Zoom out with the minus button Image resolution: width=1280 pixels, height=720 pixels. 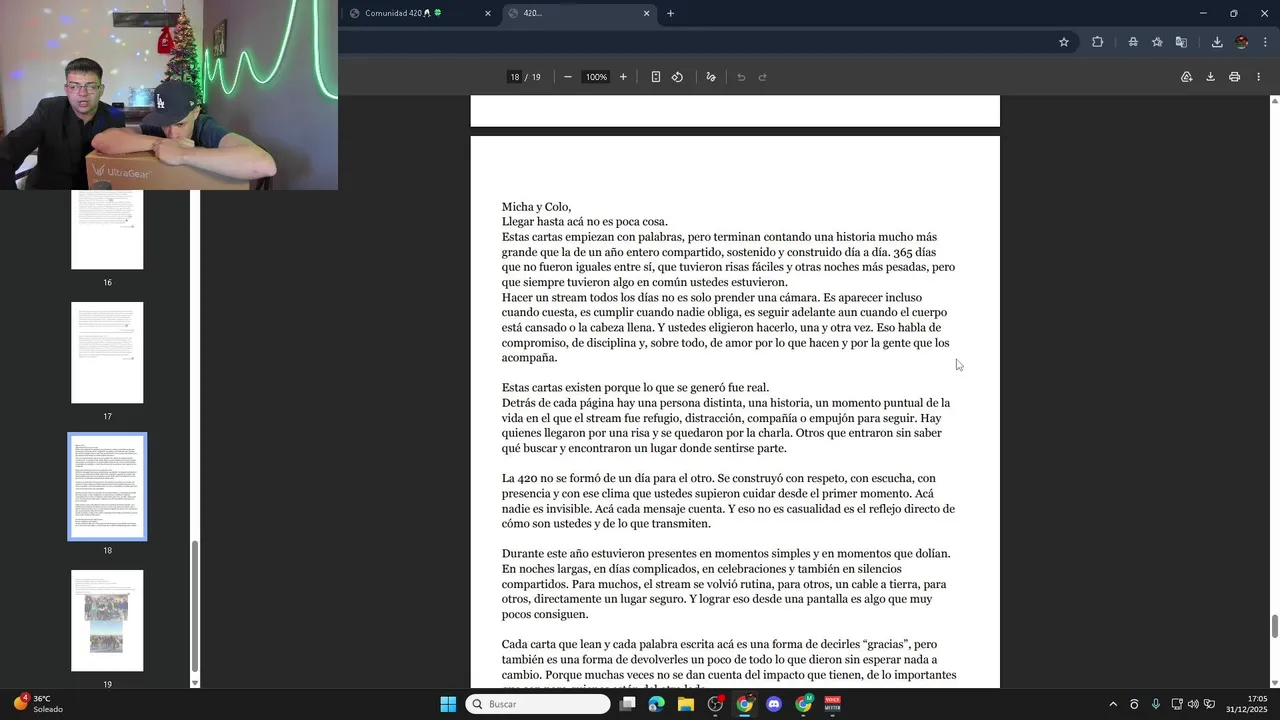[x=568, y=77]
